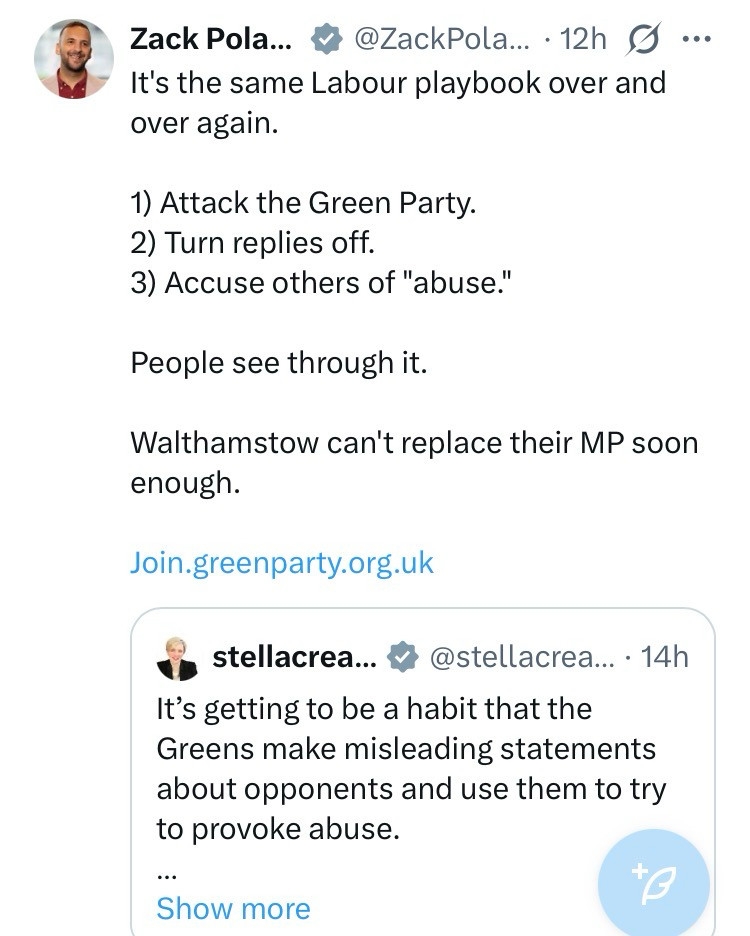Image resolution: width=750 pixels, height=936 pixels.
Task: Click stellacreasy's small profile picture
Action: tap(178, 658)
